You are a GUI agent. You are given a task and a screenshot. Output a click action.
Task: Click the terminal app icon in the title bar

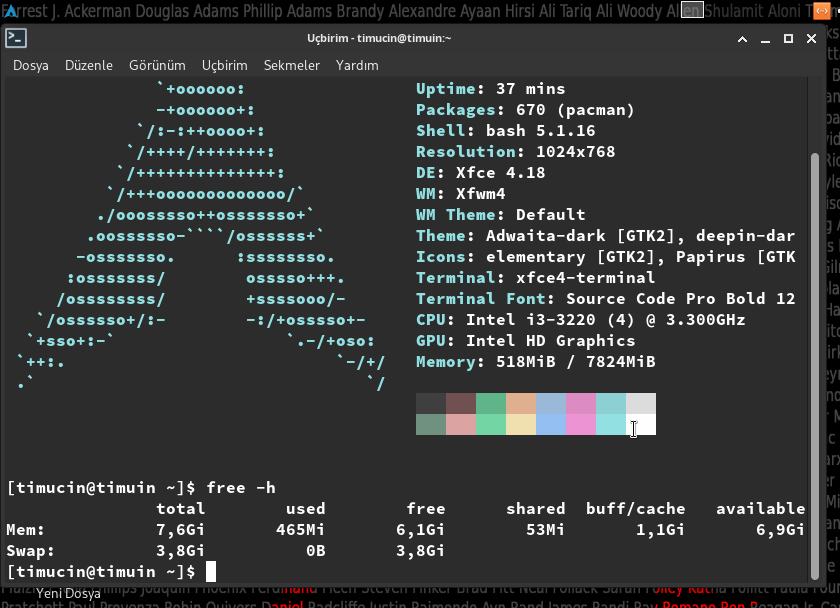click(x=16, y=39)
